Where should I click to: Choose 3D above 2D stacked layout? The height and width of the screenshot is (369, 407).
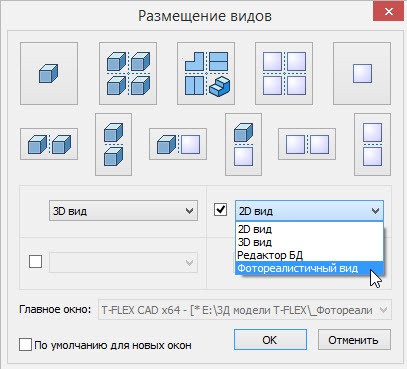click(244, 144)
